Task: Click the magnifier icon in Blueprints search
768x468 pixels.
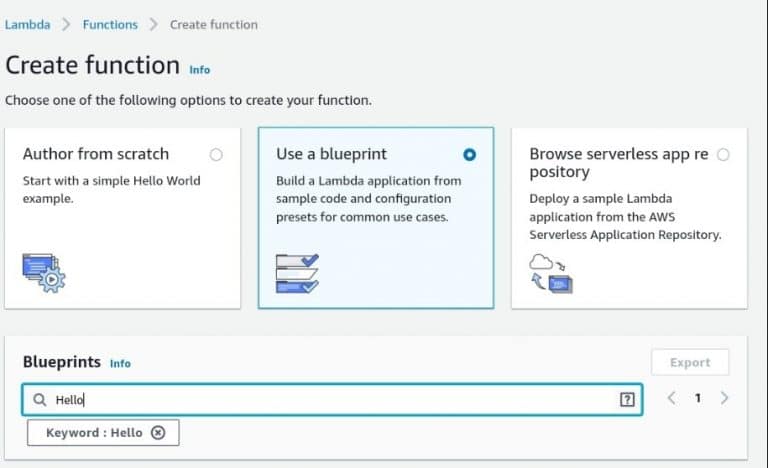Action: (40, 400)
